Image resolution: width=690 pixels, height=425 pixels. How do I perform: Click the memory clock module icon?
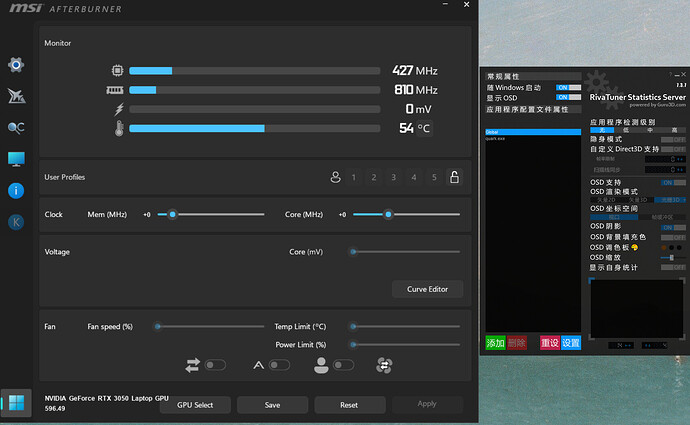point(115,90)
